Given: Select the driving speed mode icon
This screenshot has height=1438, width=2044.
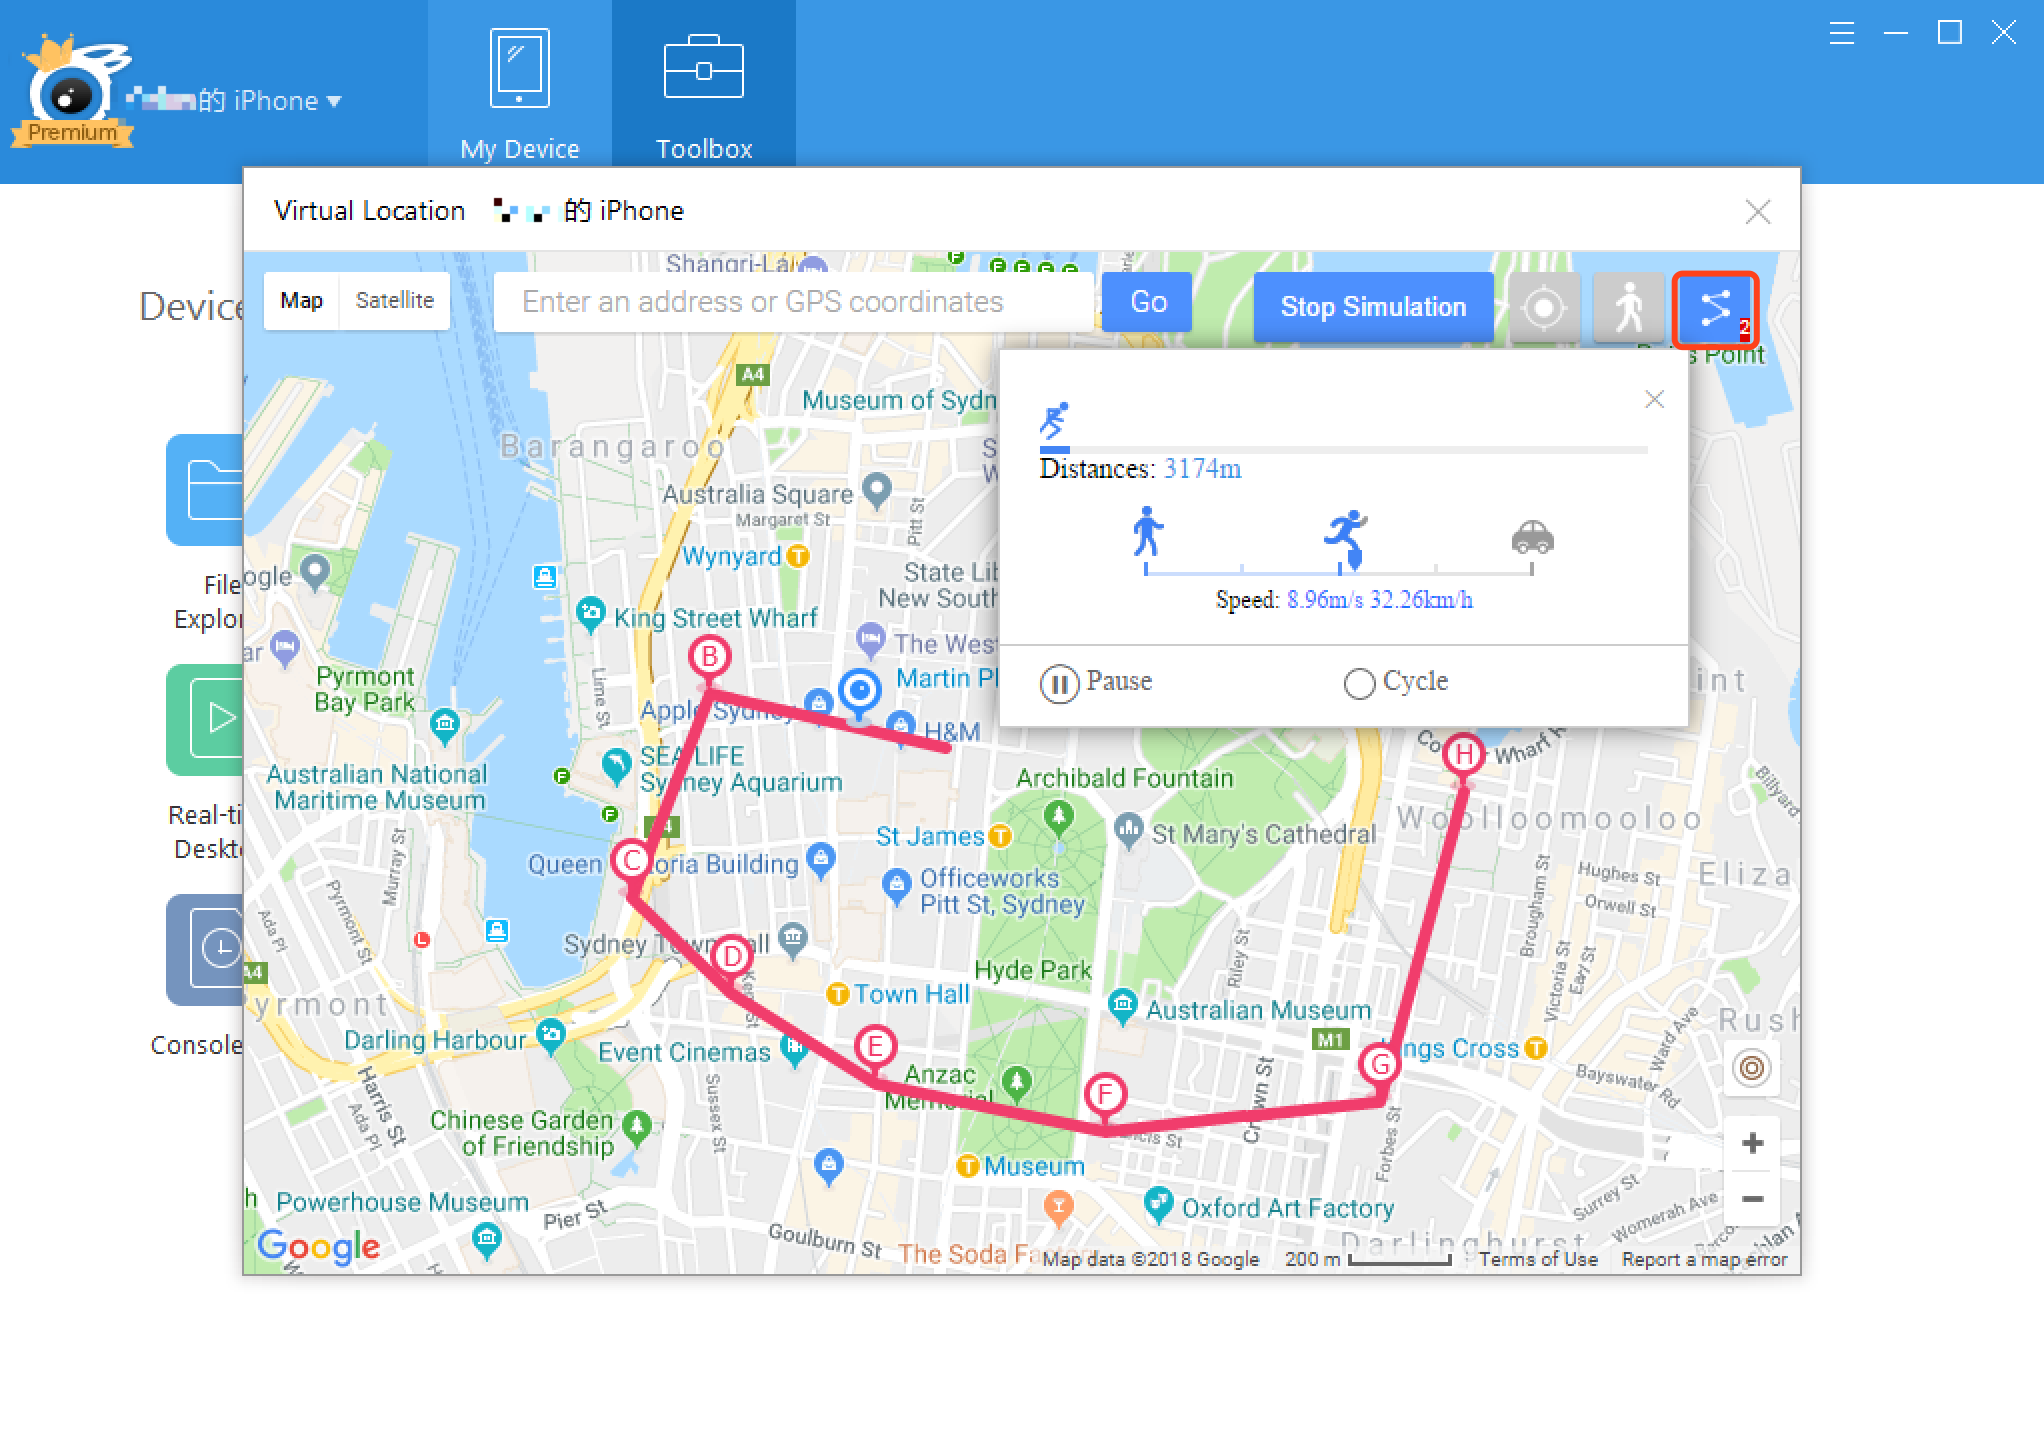Looking at the screenshot, I should [1531, 537].
